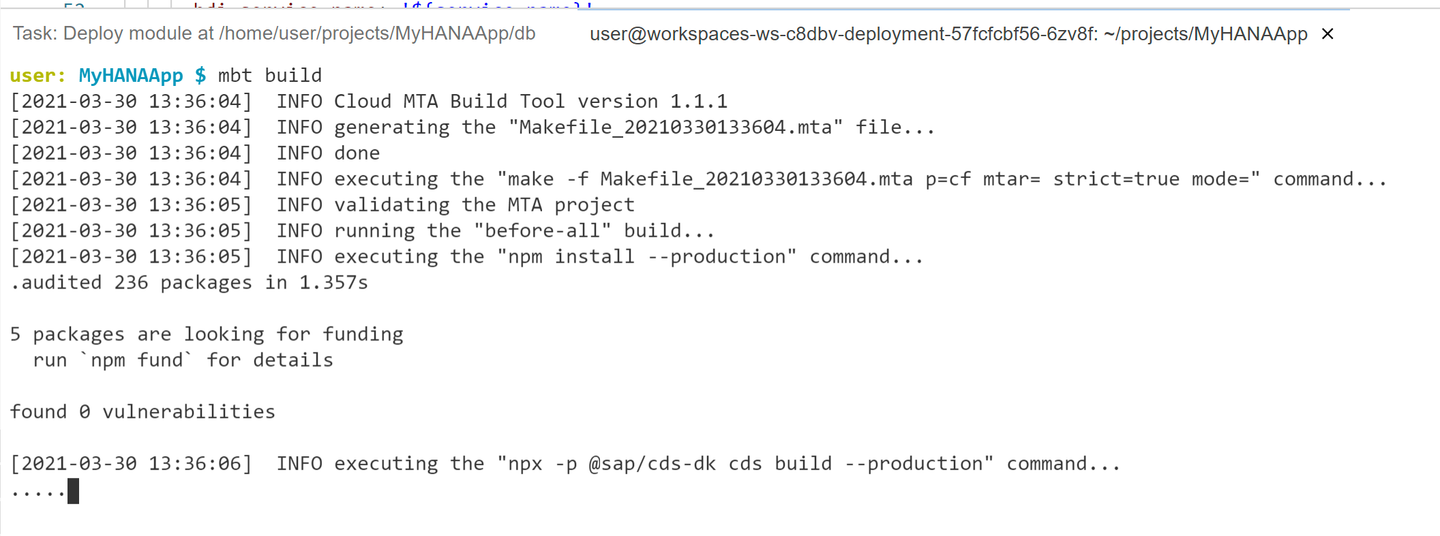
Task: Click the Cloud MTA Build Tool version line
Action: click(x=369, y=101)
